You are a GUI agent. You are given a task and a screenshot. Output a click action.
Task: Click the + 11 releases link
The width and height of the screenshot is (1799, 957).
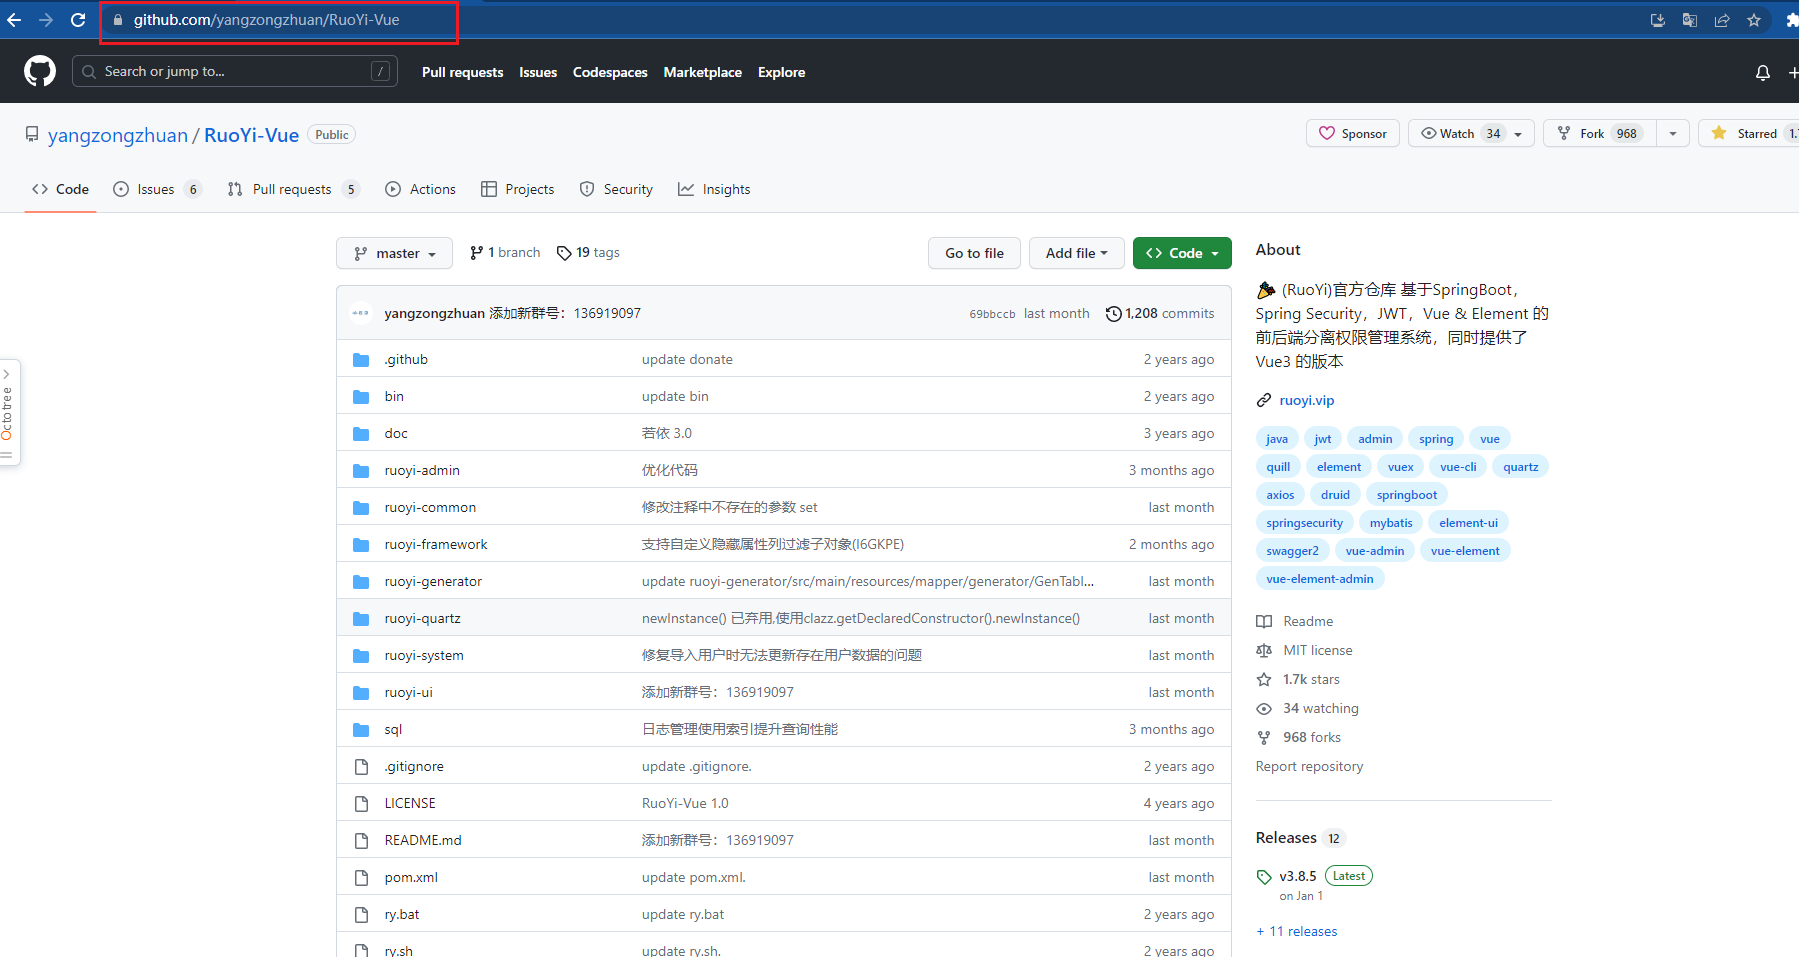[1297, 932]
